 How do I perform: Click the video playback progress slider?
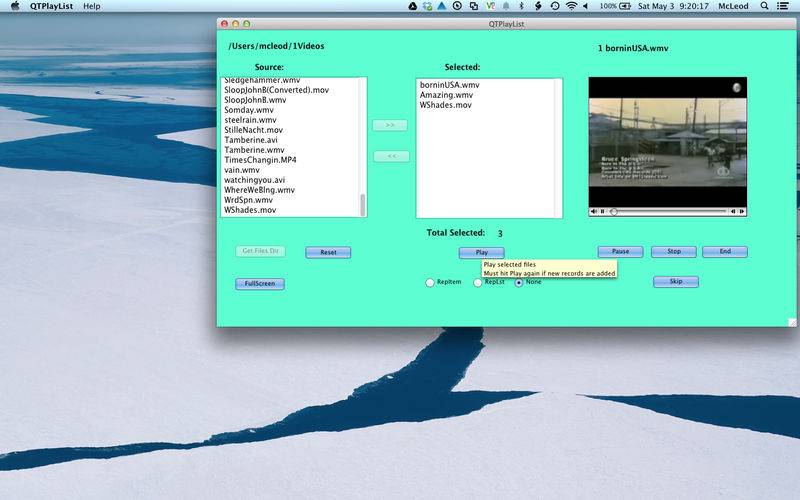tap(668, 212)
